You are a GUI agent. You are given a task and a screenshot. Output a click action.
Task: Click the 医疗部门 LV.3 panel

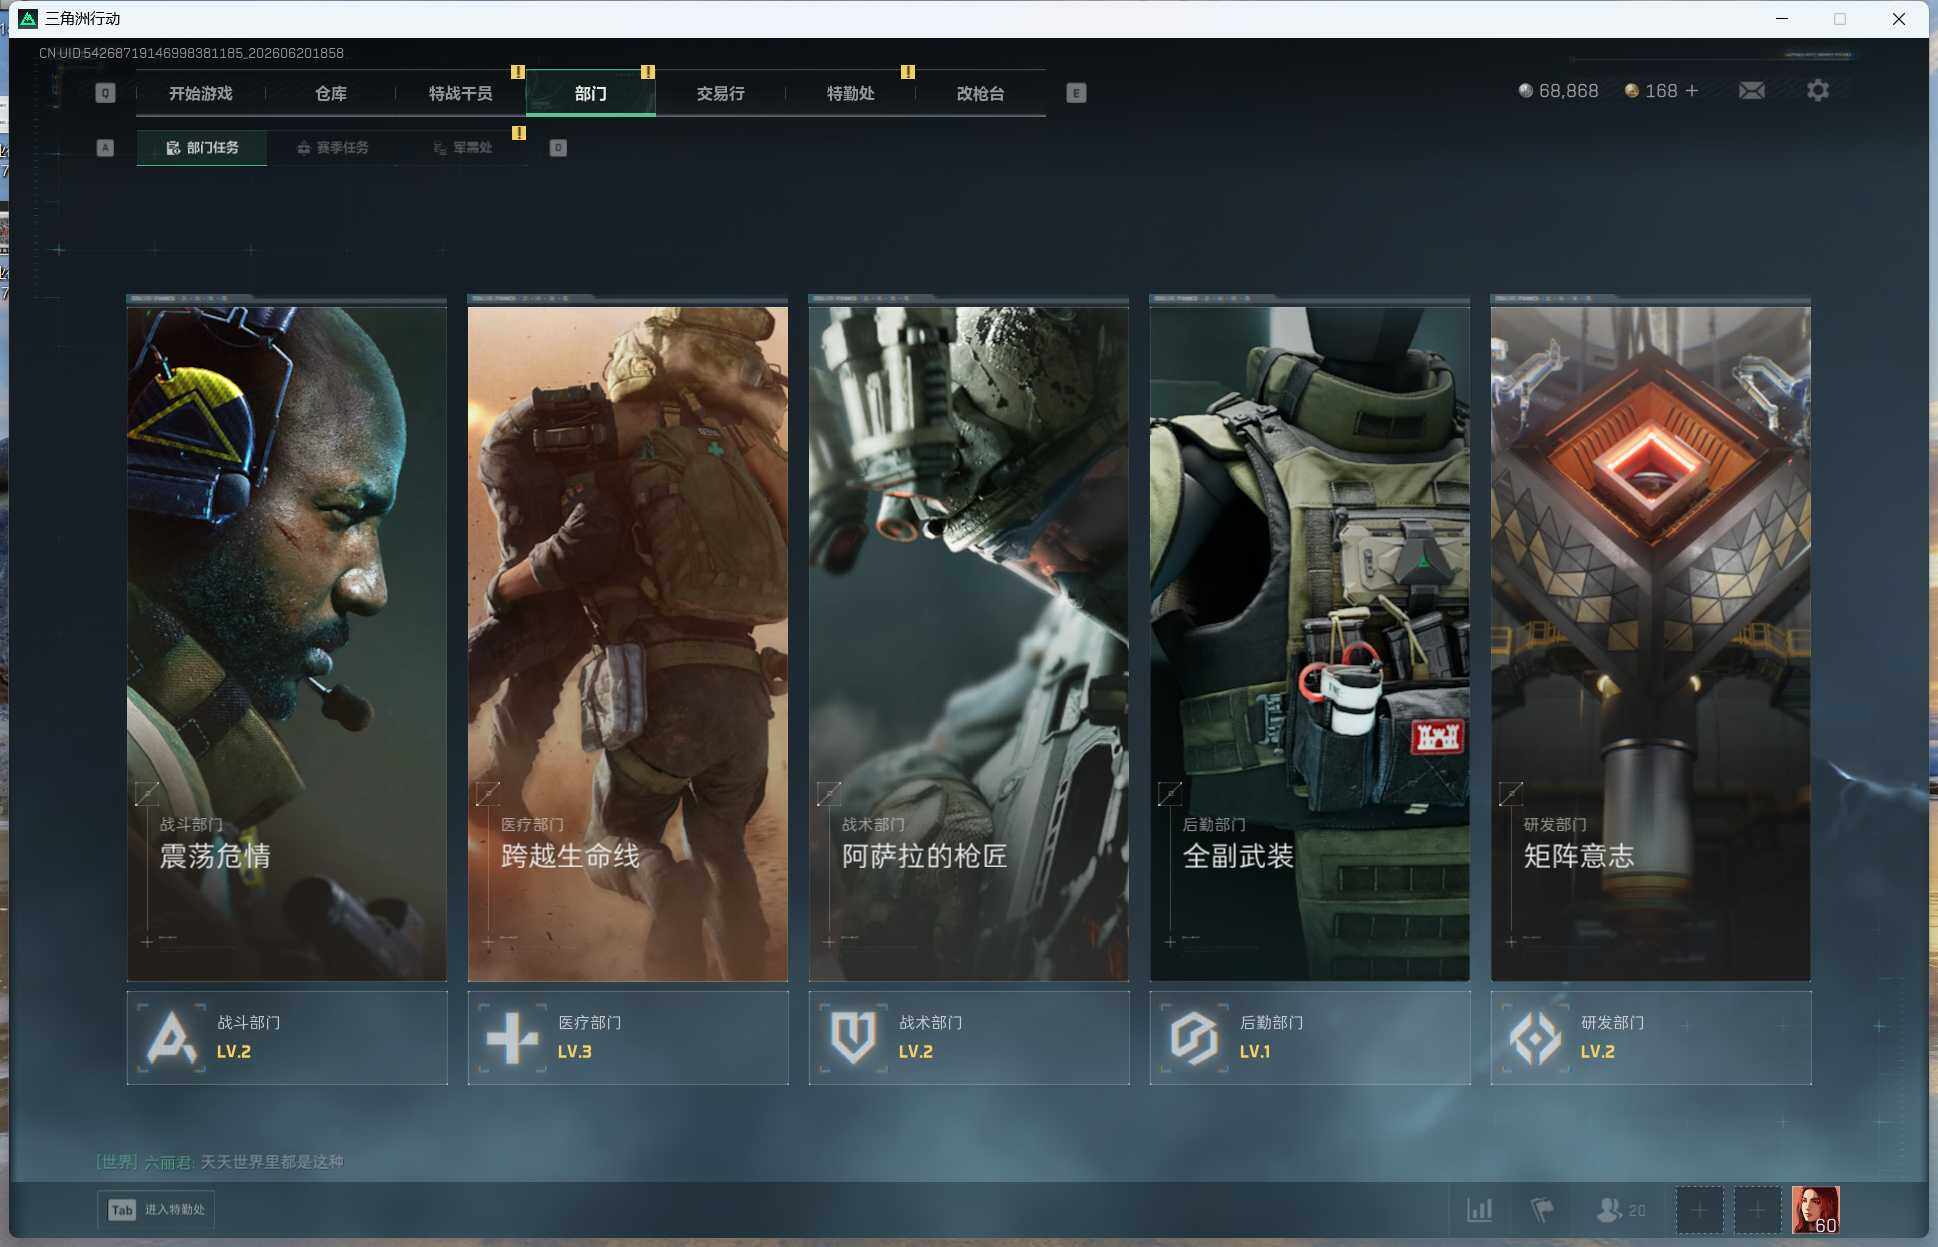coord(628,1038)
